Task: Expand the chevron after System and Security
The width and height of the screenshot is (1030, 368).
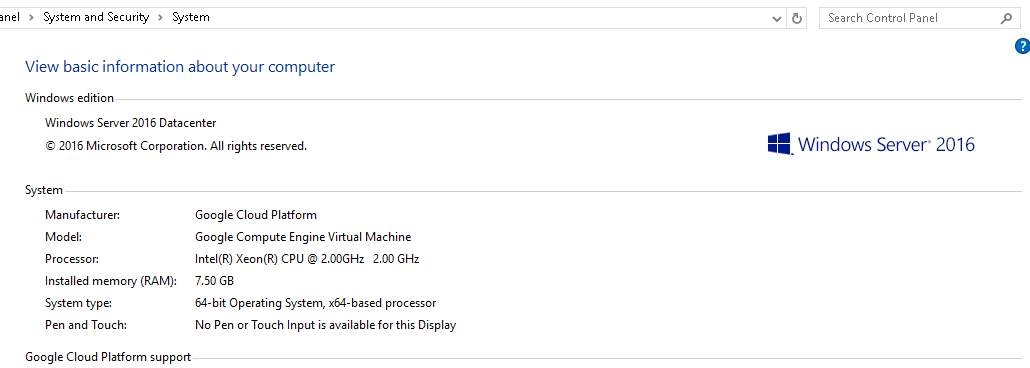Action: click(x=160, y=18)
